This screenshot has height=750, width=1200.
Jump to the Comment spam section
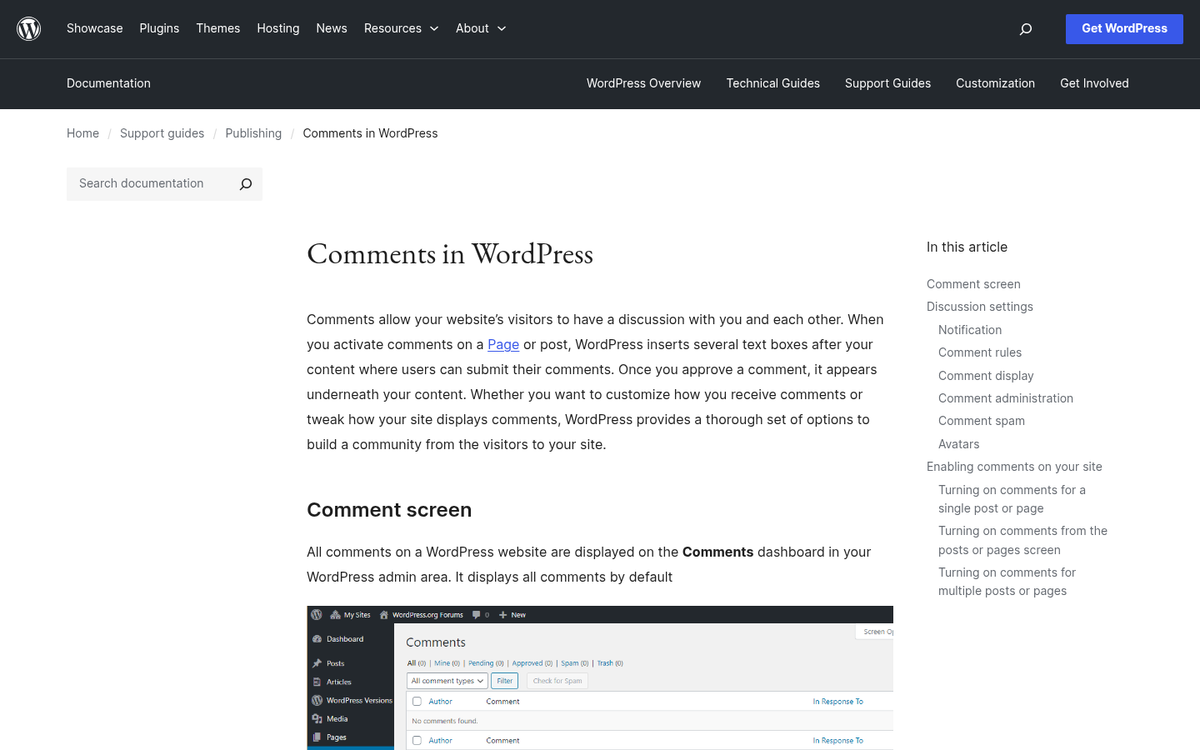pyautogui.click(x=981, y=420)
